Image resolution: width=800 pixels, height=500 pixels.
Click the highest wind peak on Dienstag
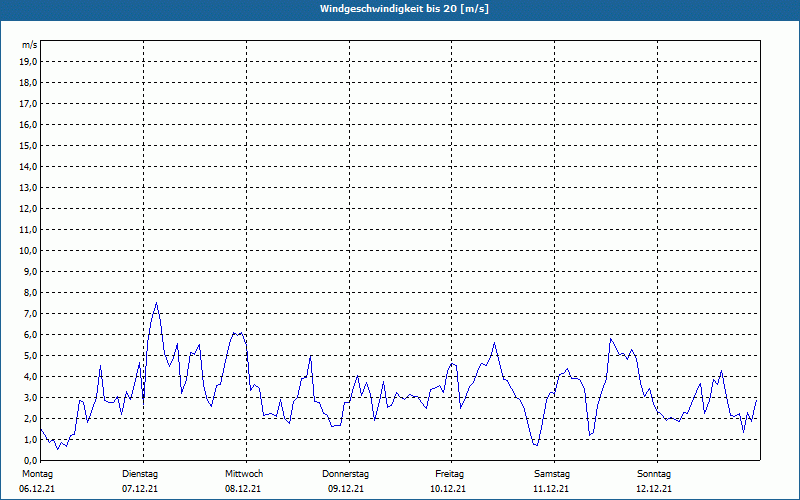point(157,303)
